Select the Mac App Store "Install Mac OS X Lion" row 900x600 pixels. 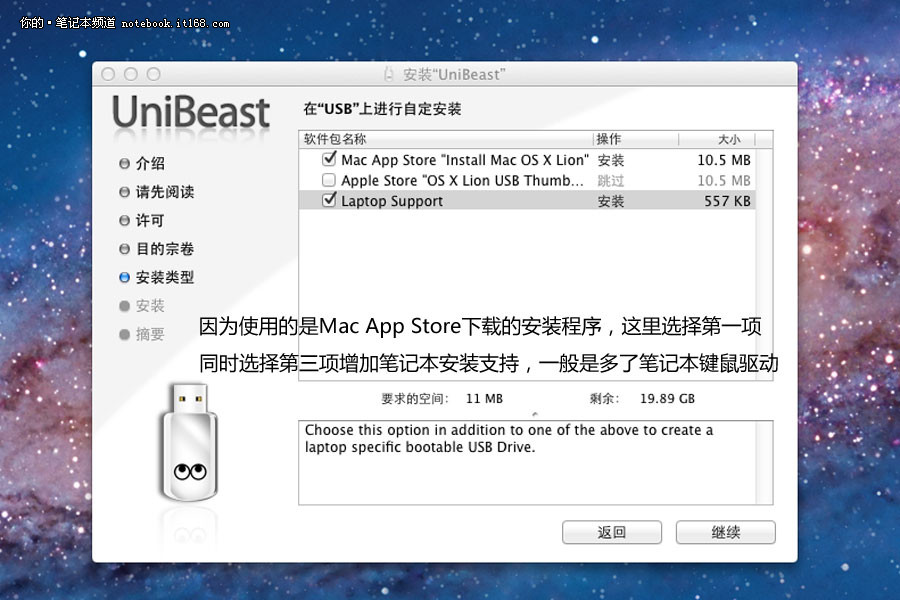(x=527, y=160)
